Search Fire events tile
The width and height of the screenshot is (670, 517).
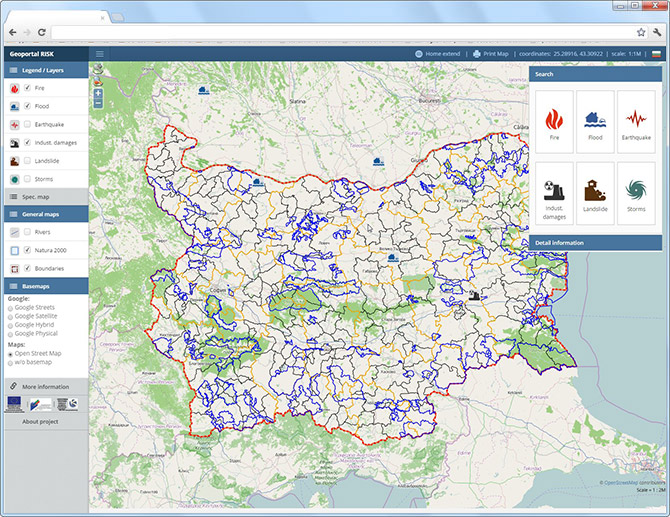tap(554, 122)
